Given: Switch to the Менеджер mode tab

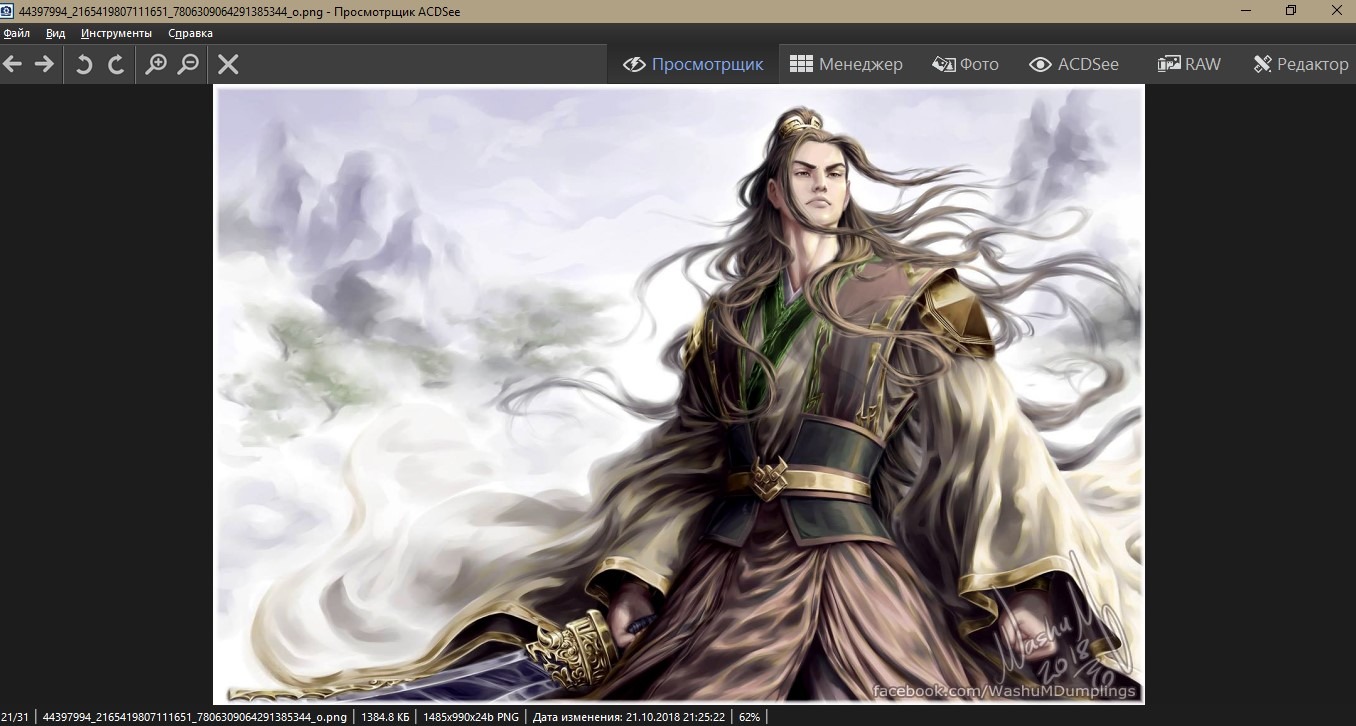Looking at the screenshot, I should 846,64.
